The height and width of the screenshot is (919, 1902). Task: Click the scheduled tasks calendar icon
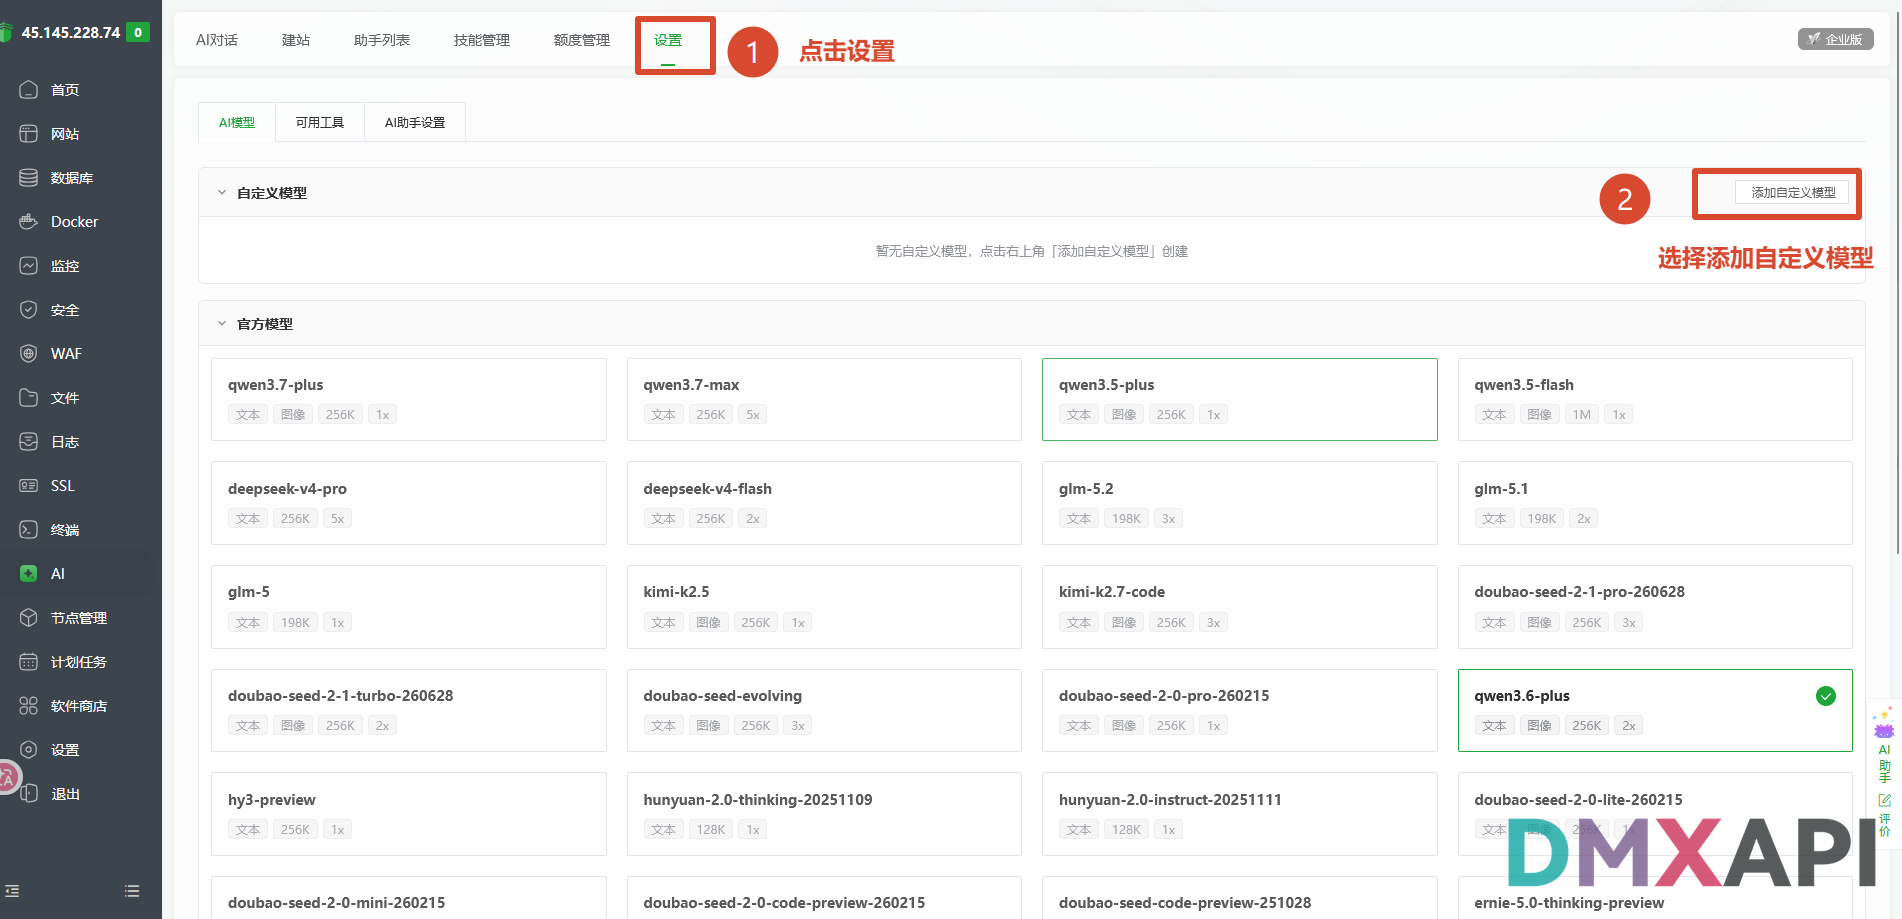(x=28, y=662)
